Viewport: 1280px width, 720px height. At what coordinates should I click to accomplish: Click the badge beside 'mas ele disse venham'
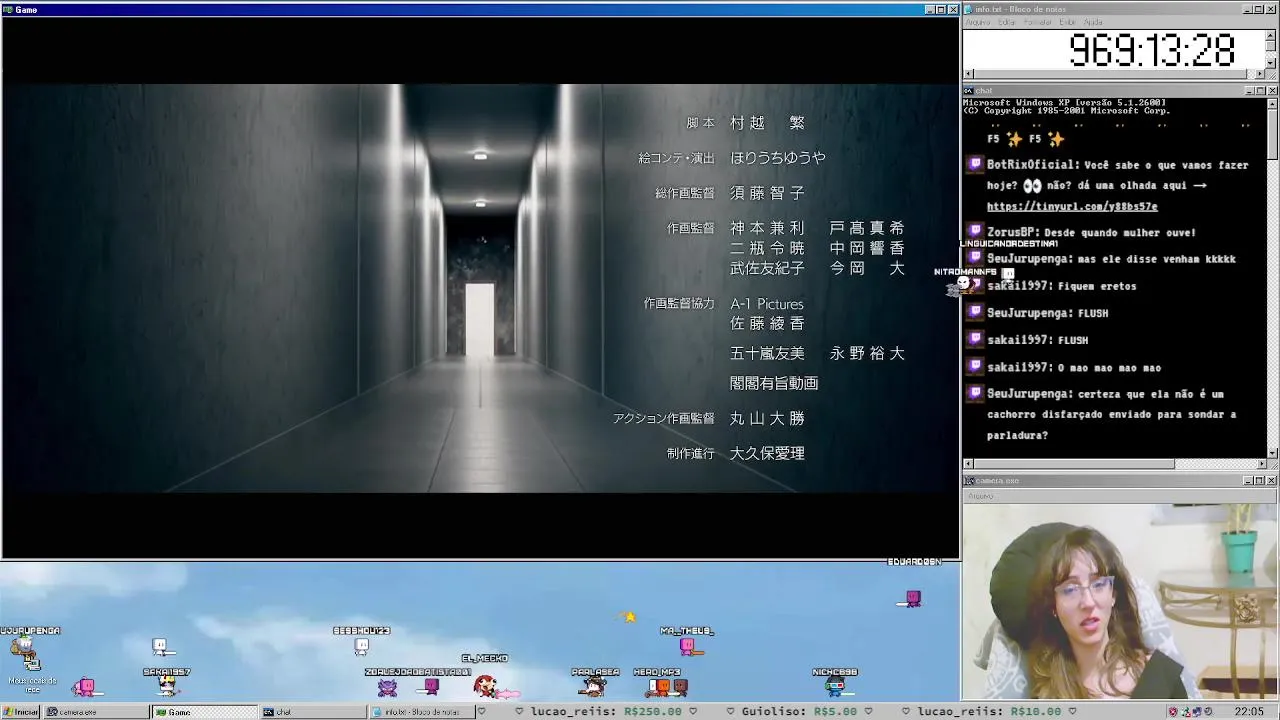pyautogui.click(x=976, y=258)
